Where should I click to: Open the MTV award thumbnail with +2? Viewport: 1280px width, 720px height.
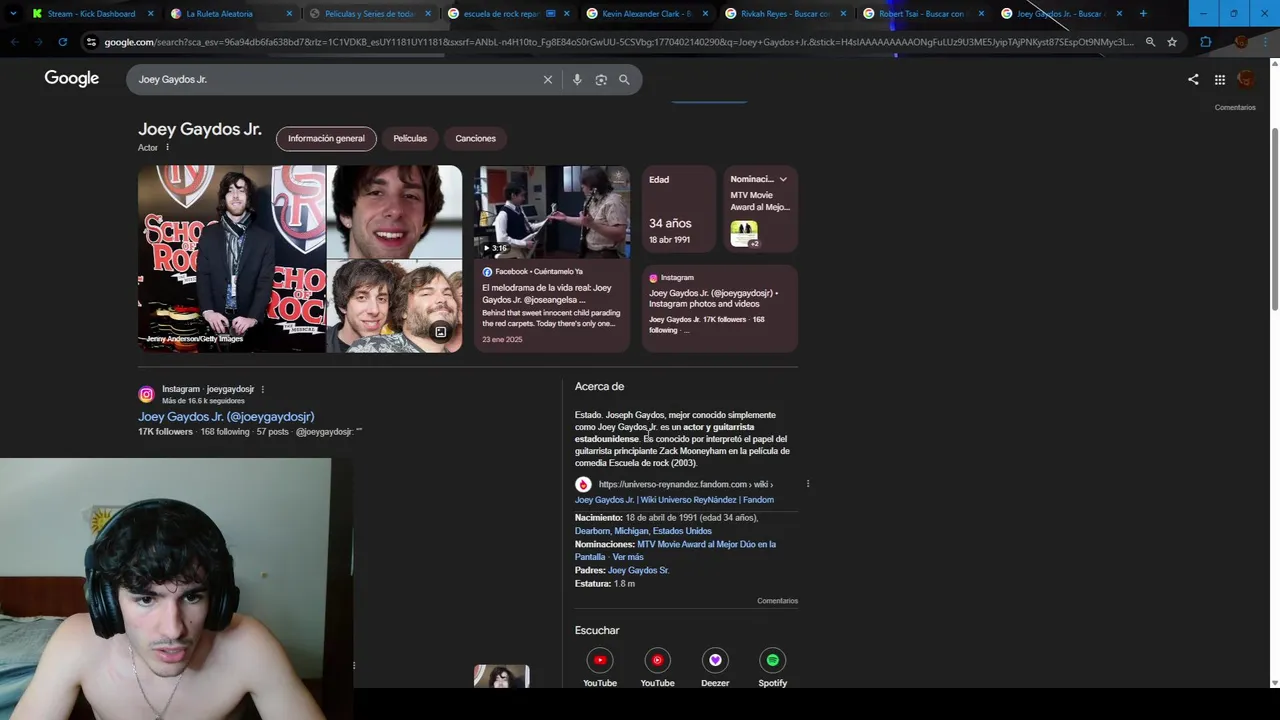coord(744,234)
